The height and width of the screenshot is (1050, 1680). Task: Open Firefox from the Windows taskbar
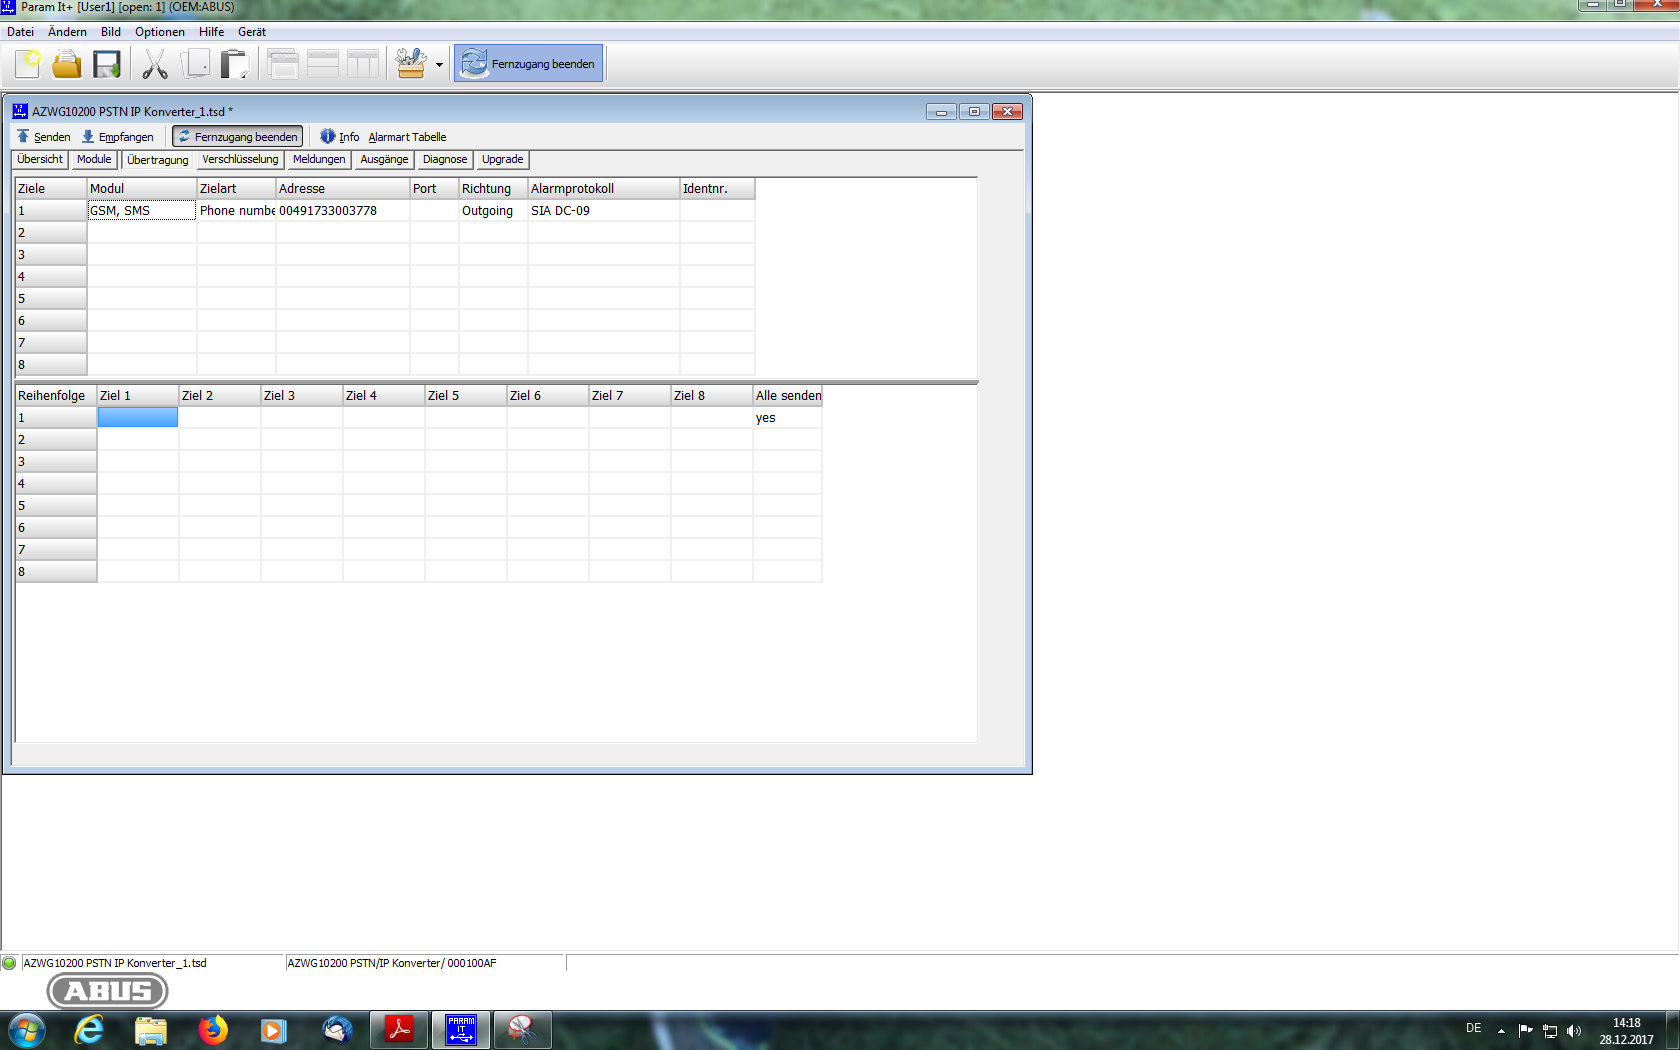coord(212,1030)
